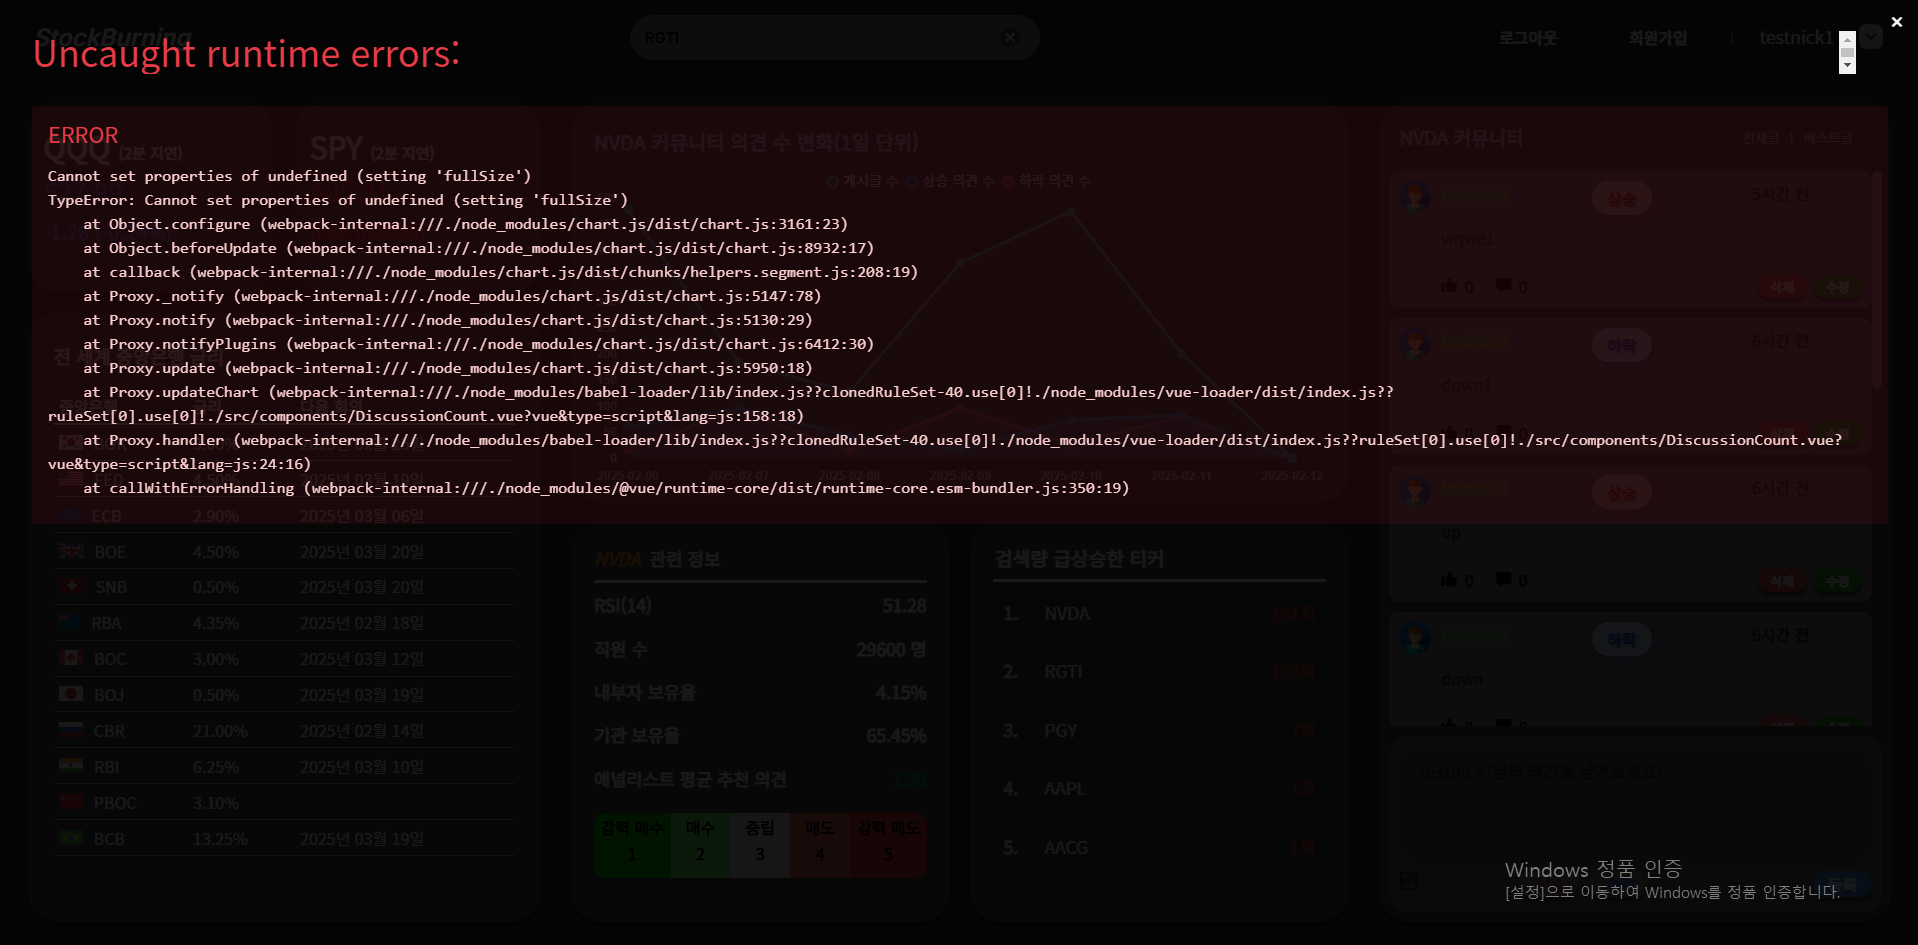Click the BOJ rate 0.50%

pos(215,695)
